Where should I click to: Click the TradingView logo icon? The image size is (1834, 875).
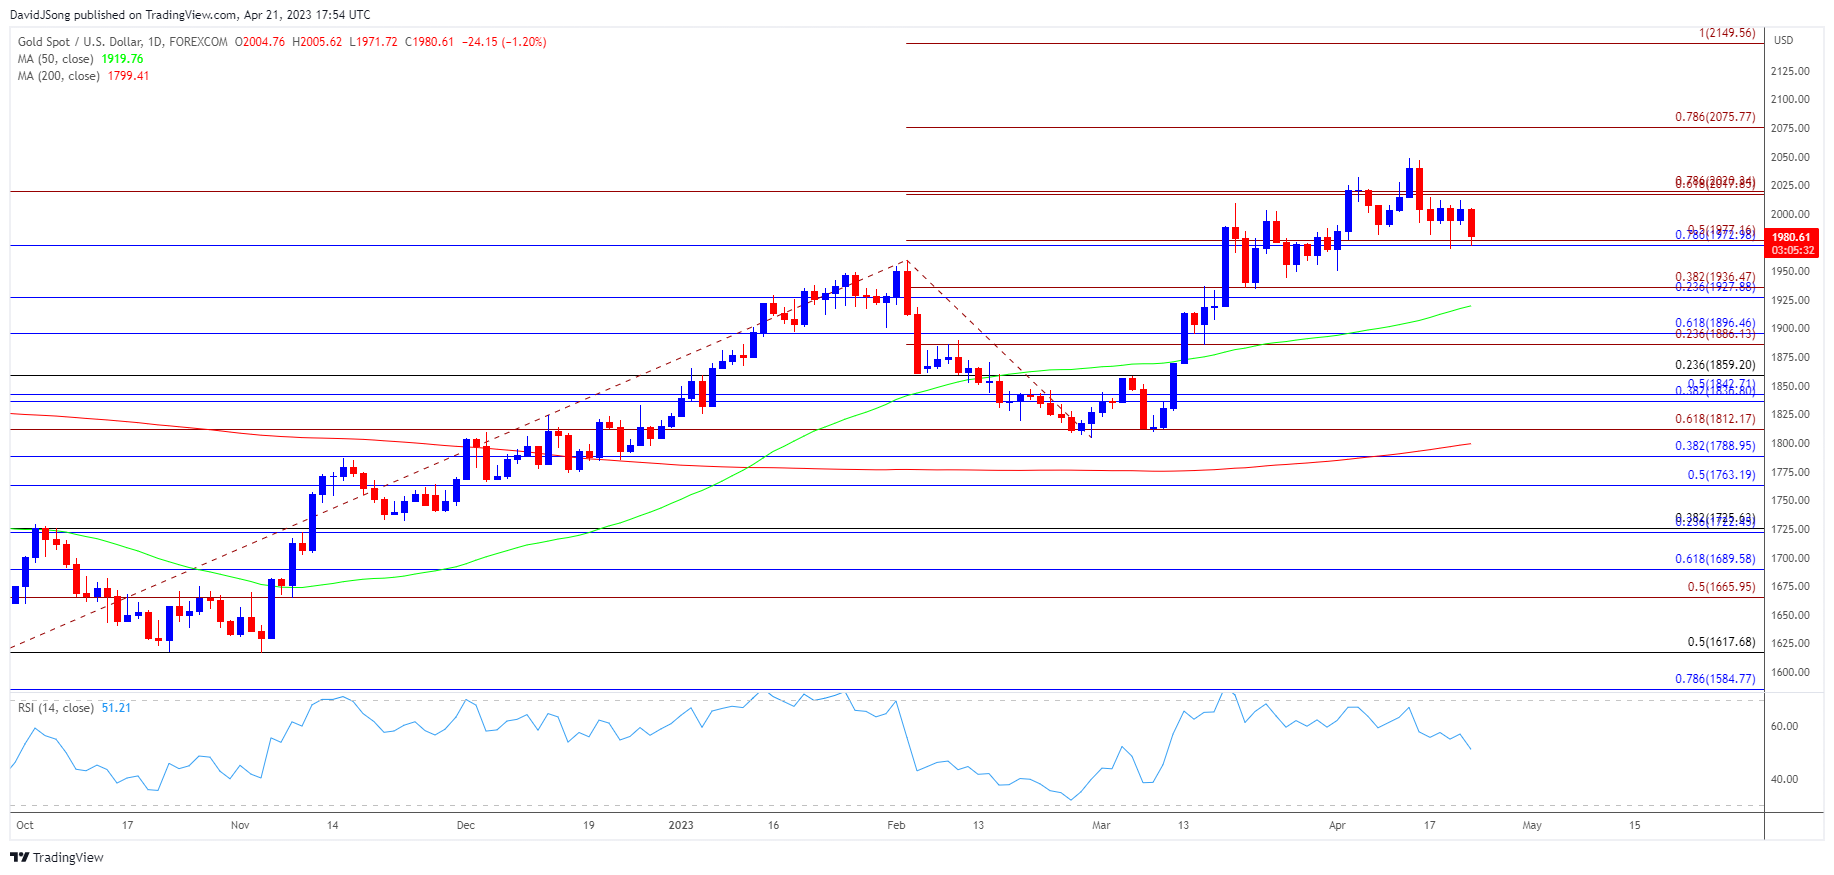(x=19, y=857)
